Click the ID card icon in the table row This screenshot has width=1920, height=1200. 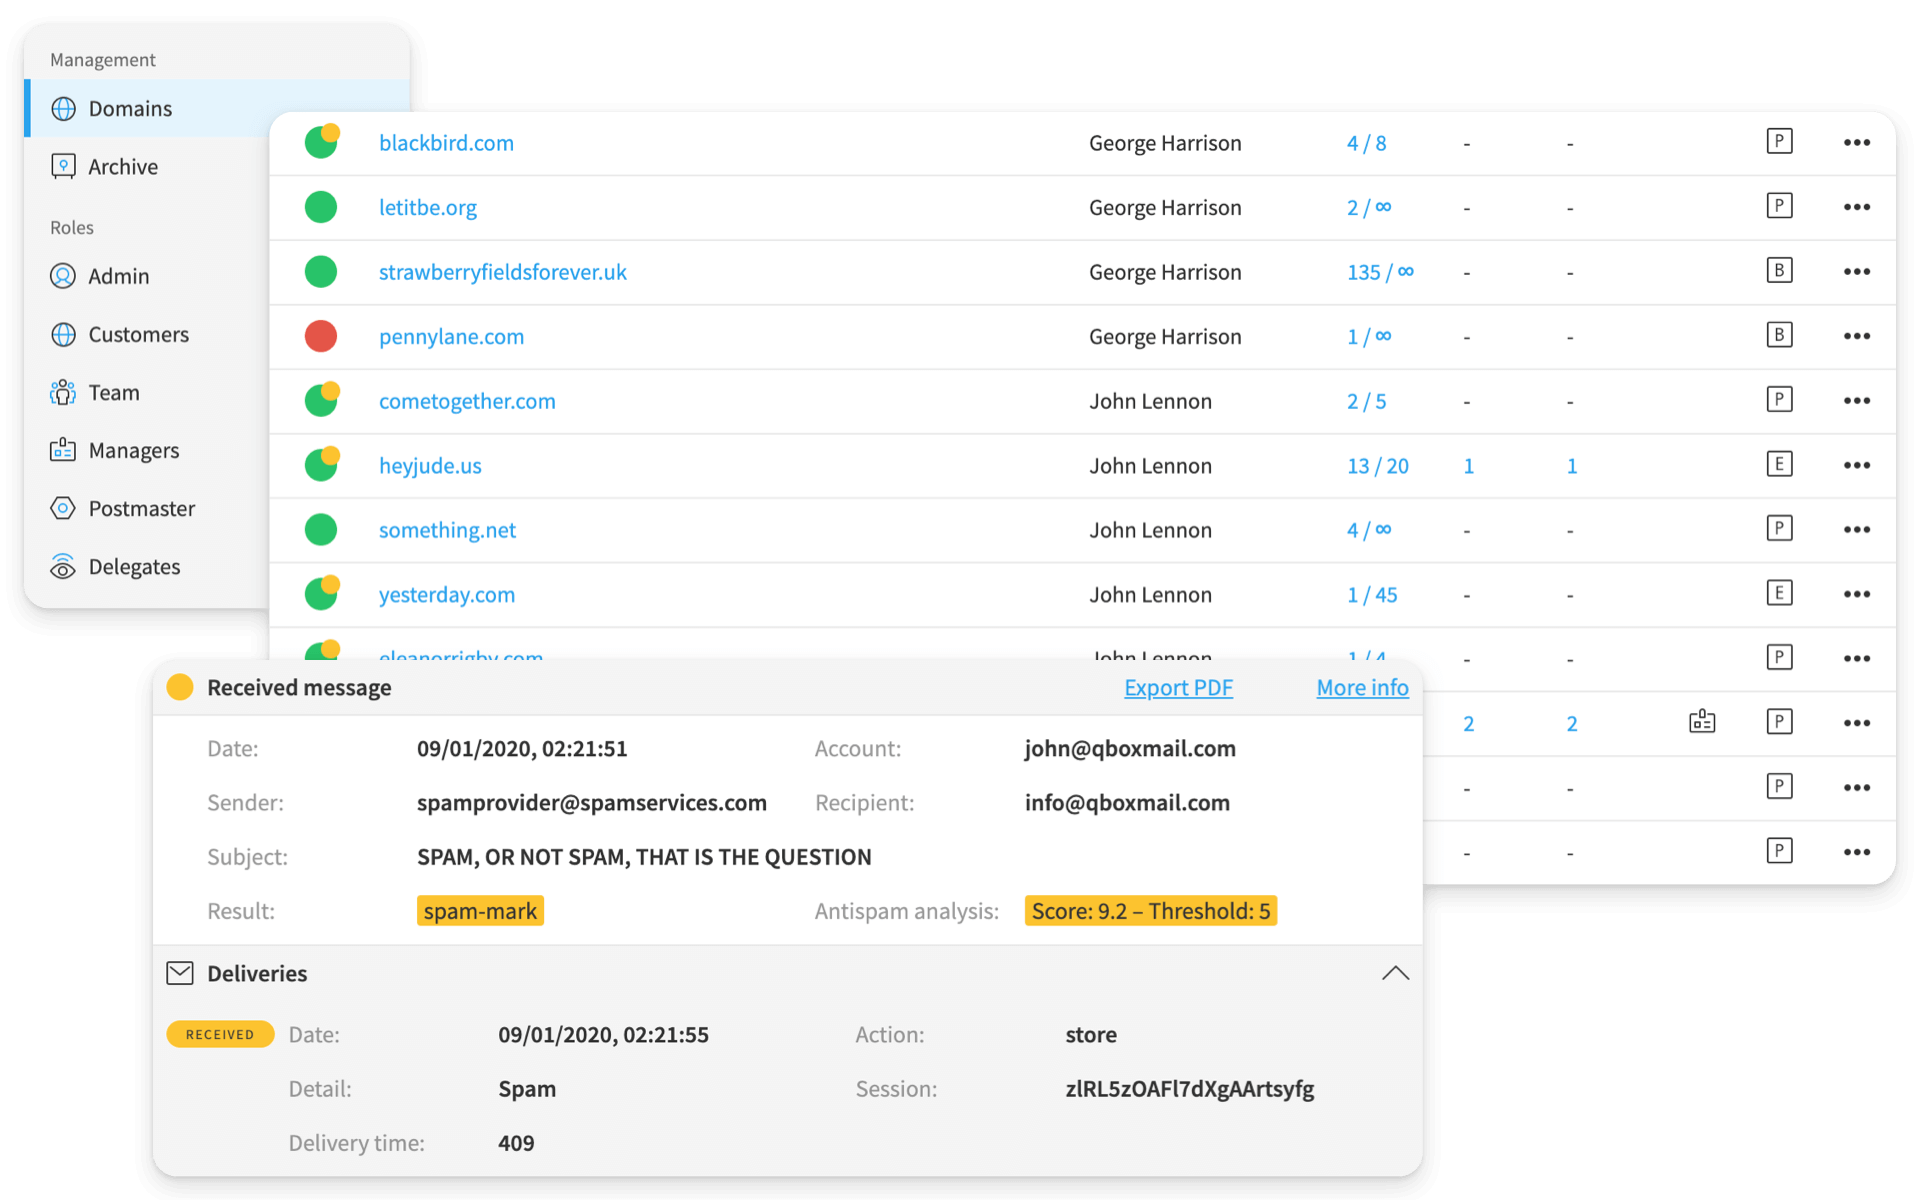pyautogui.click(x=1702, y=721)
